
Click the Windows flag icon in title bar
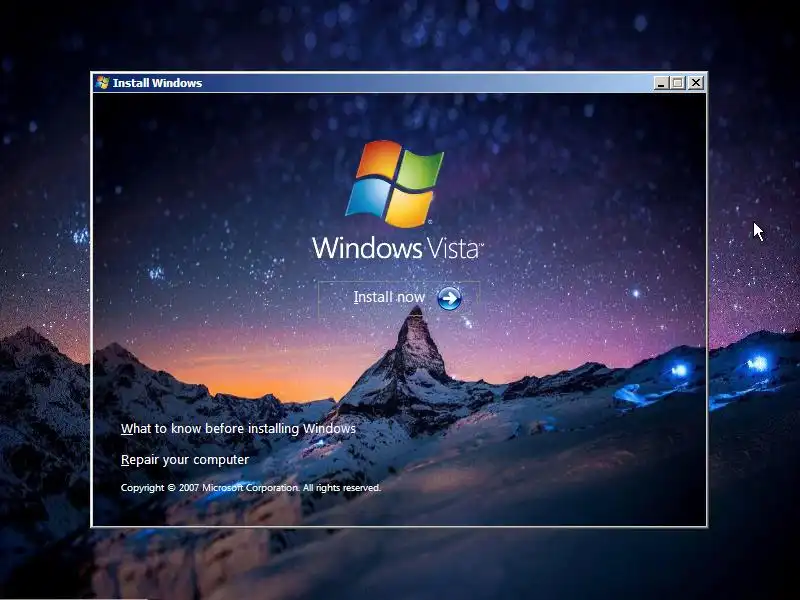(102, 83)
